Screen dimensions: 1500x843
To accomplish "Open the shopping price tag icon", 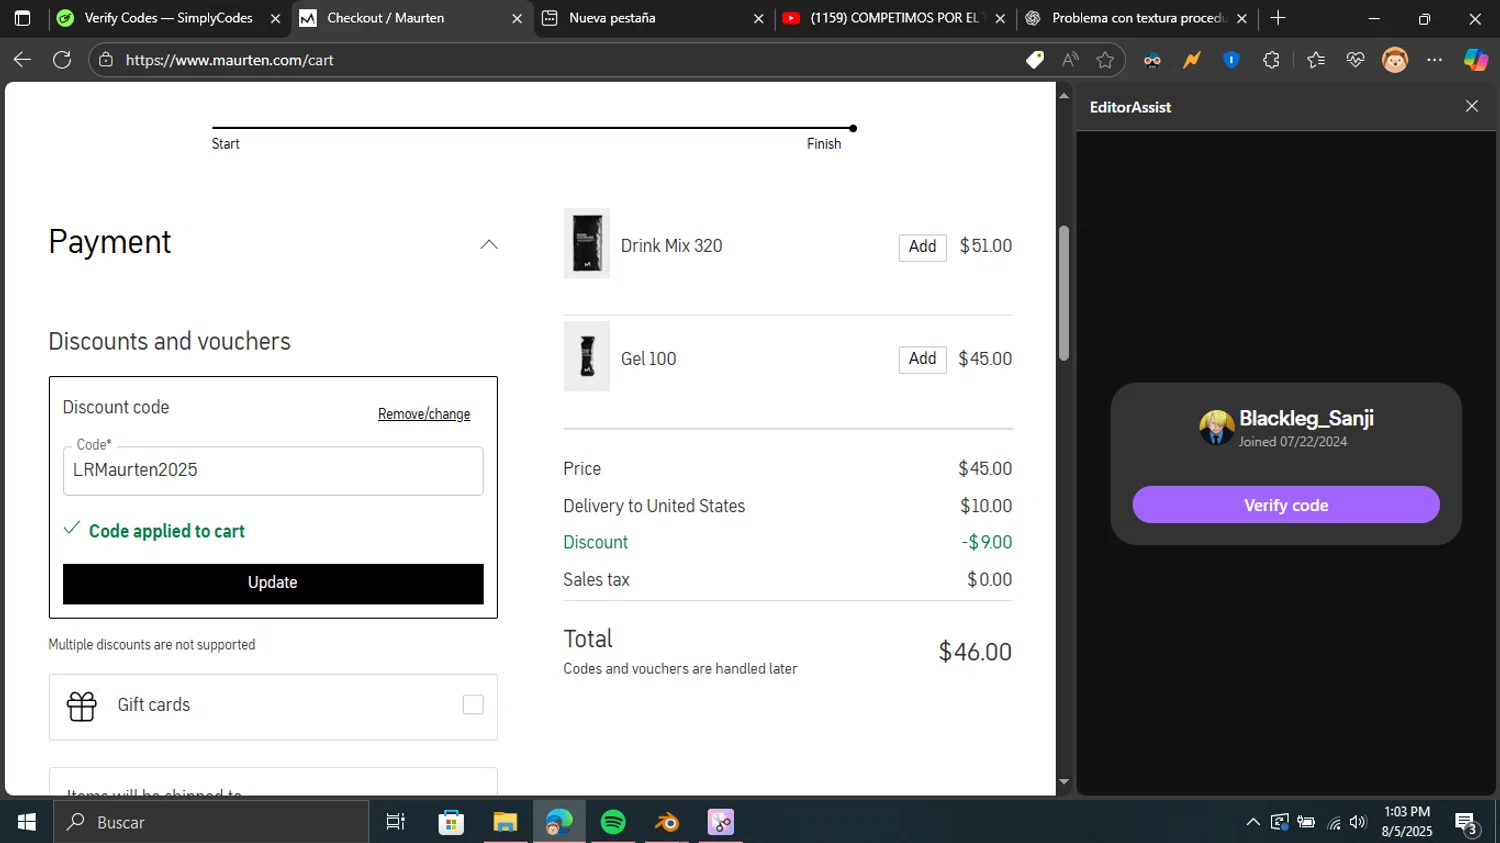I will 1035,60.
